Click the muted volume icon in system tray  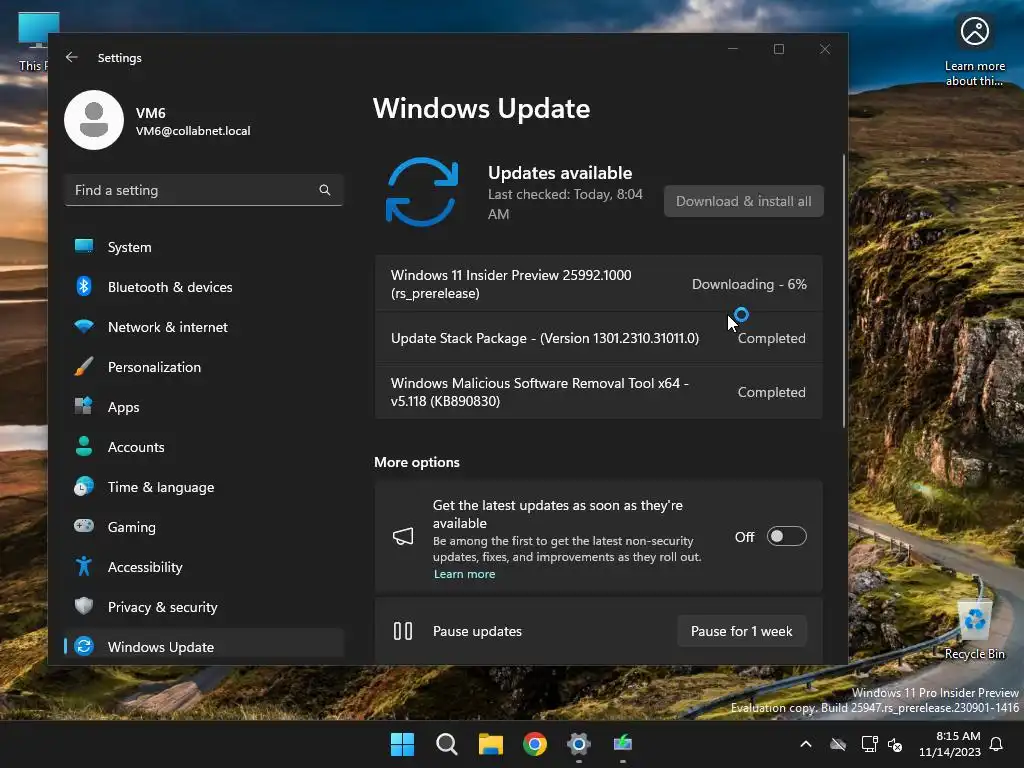[x=895, y=744]
